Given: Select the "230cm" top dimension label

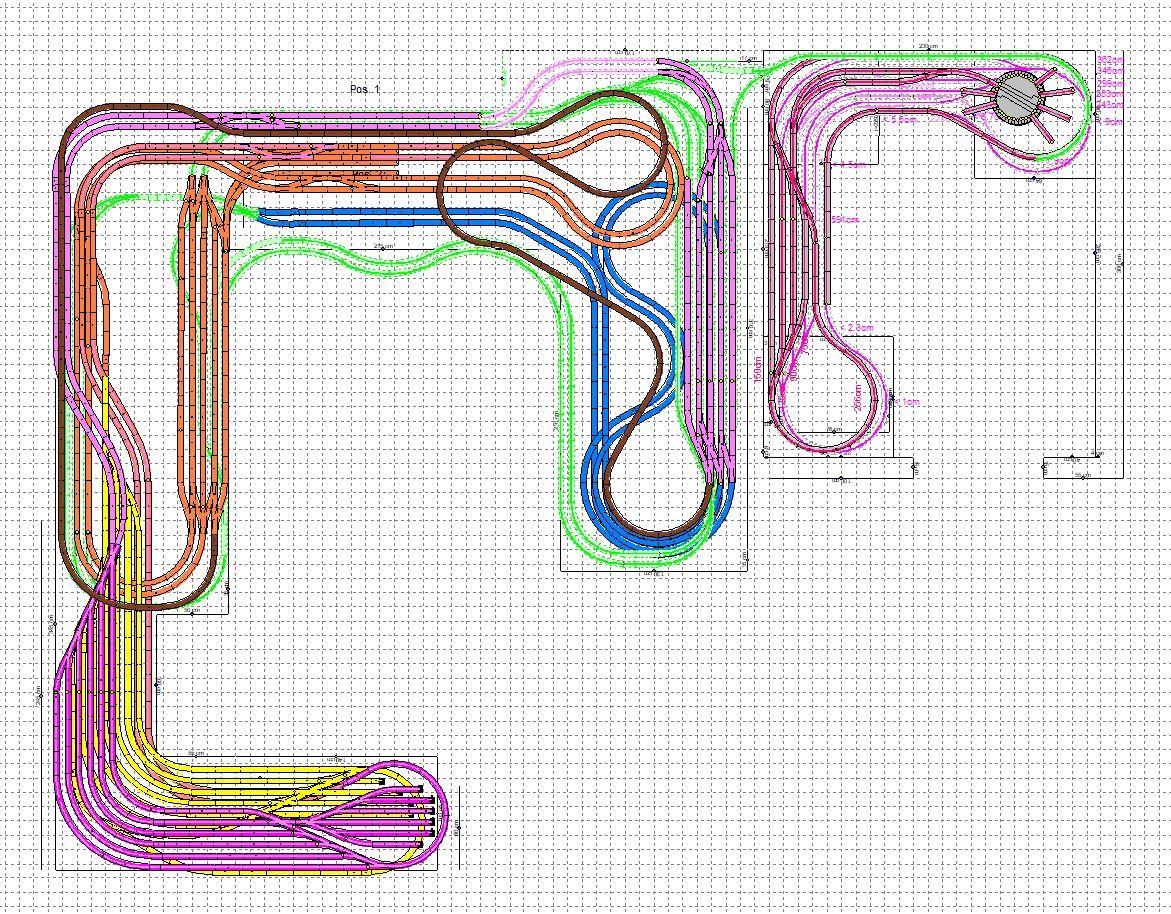Looking at the screenshot, I should [x=927, y=47].
